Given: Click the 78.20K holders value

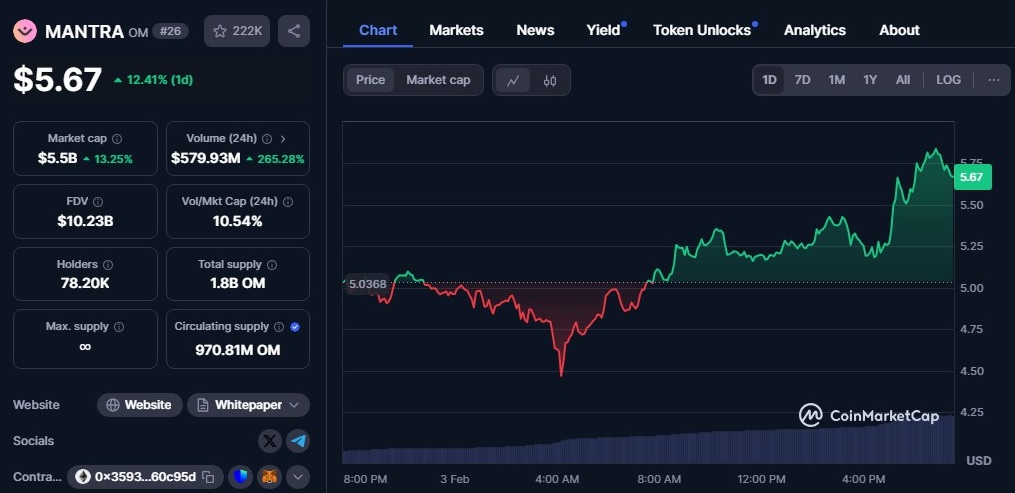Looking at the screenshot, I should (x=85, y=283).
